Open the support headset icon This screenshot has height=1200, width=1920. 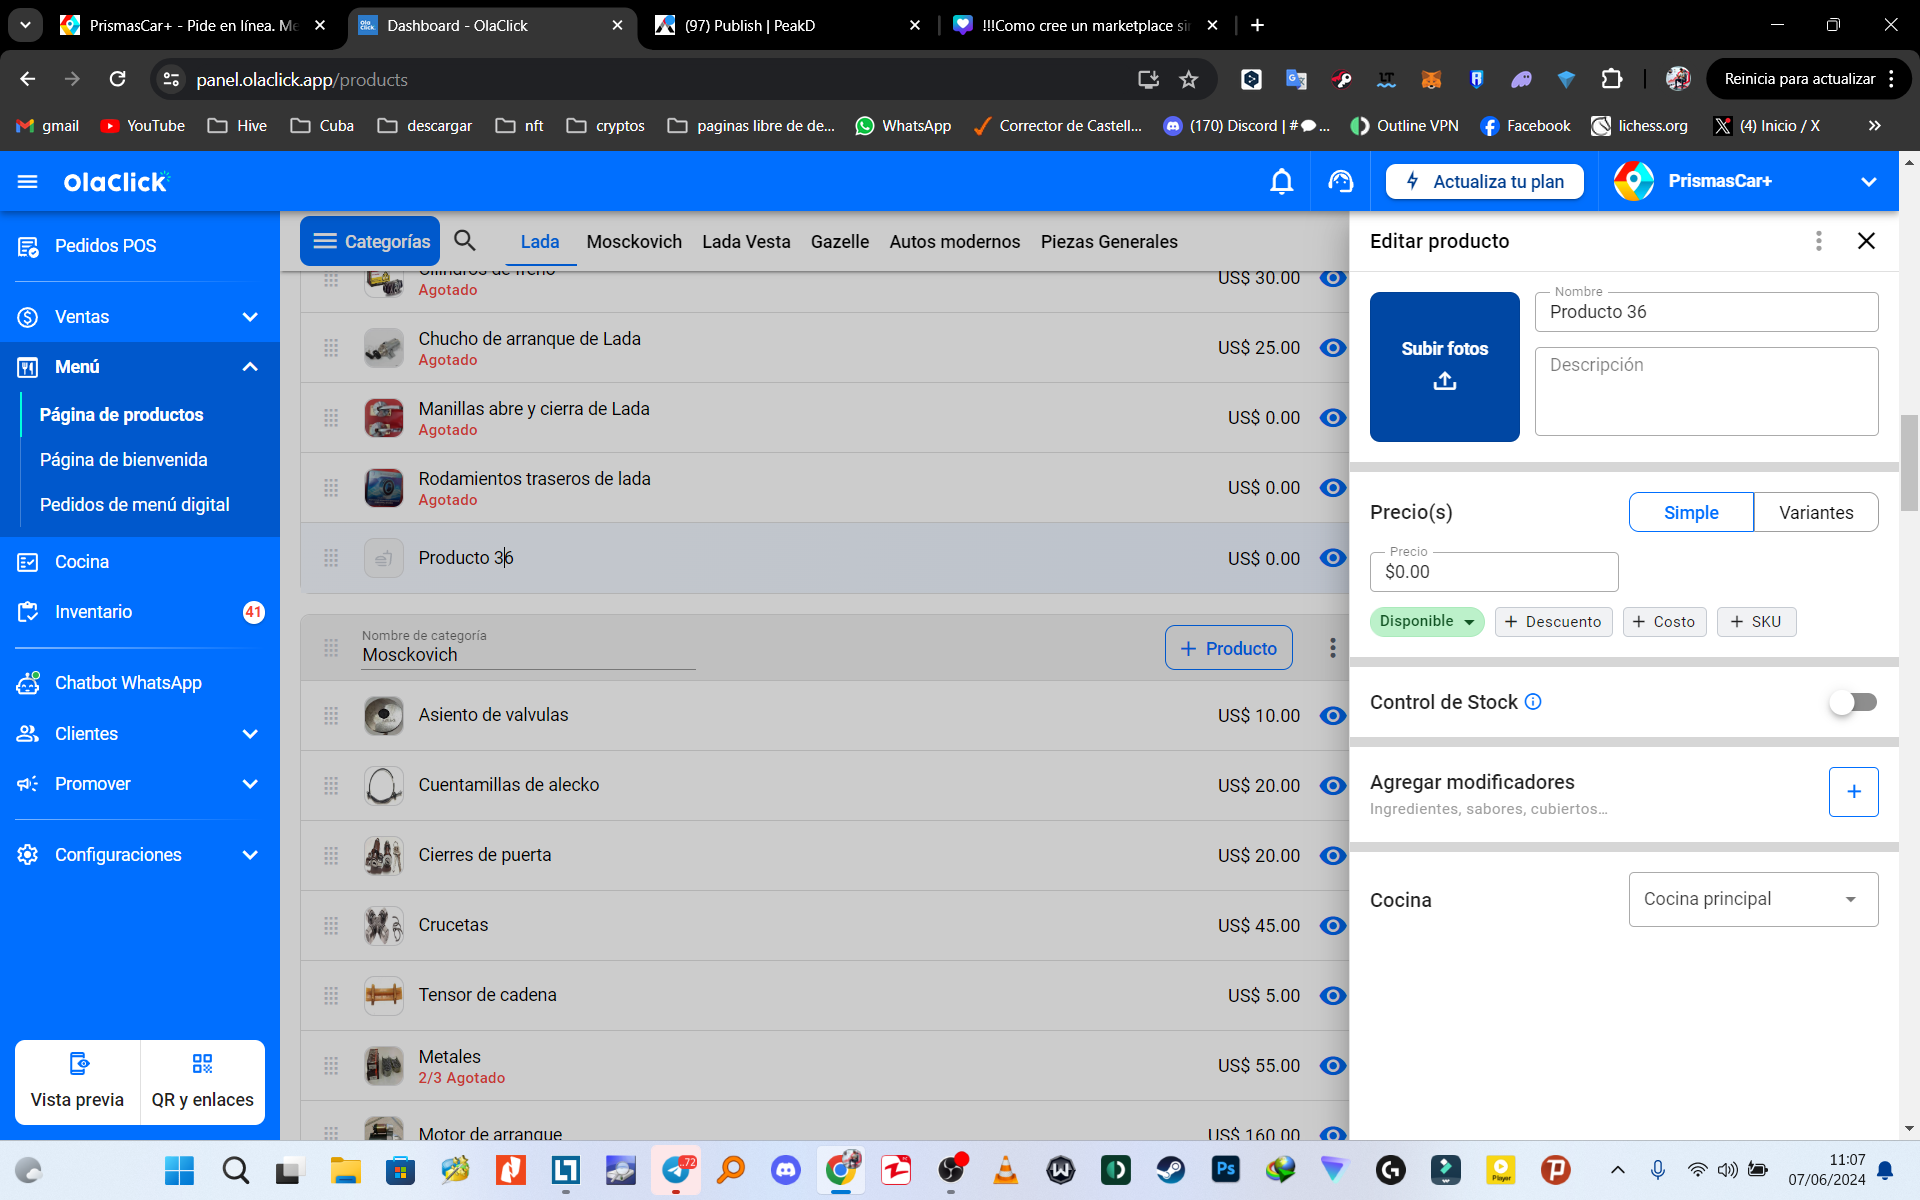coord(1340,181)
